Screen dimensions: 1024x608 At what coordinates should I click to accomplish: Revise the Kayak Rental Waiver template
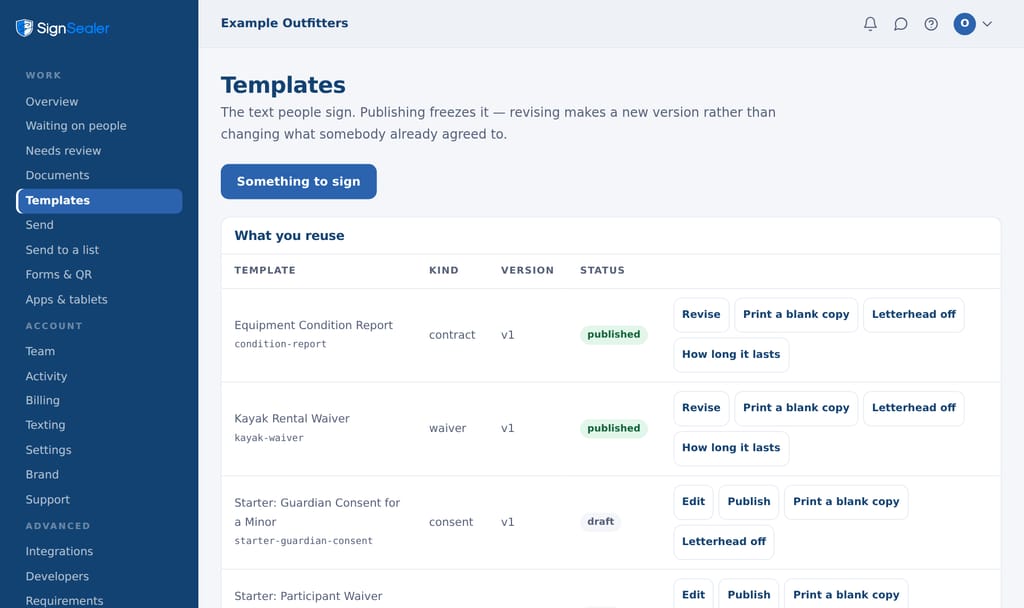(x=701, y=408)
